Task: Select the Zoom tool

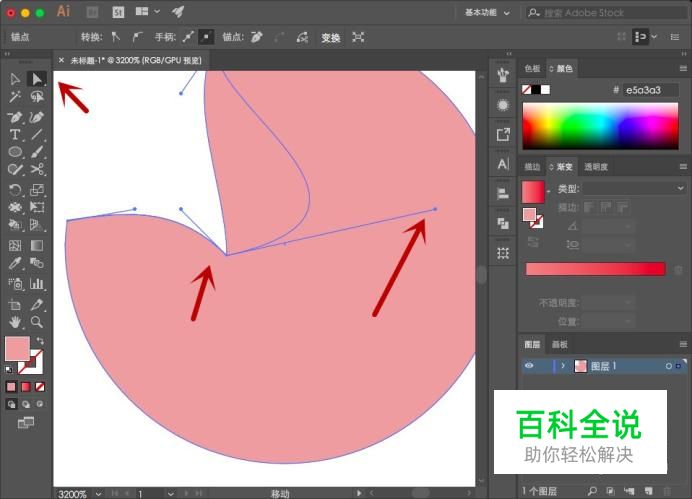Action: 37,322
